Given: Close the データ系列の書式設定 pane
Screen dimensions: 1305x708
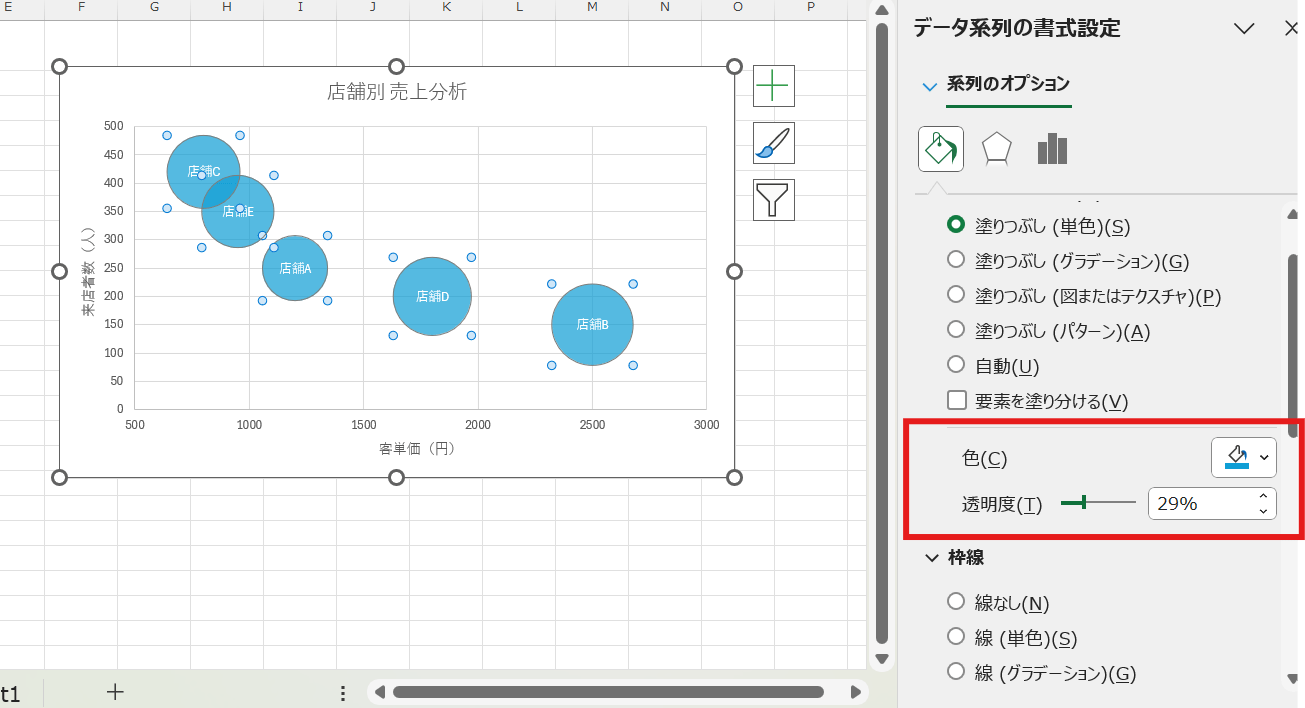Looking at the screenshot, I should point(1292,29).
